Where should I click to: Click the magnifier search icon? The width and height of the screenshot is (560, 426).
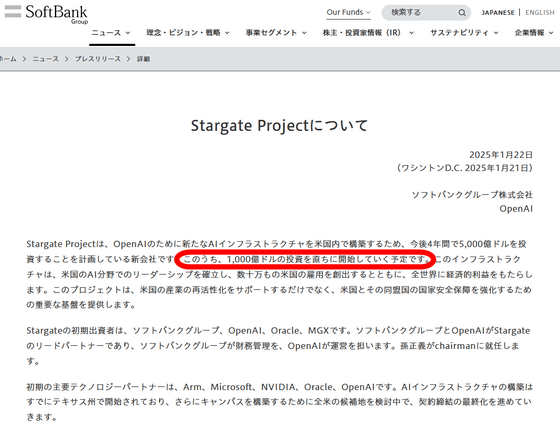pyautogui.click(x=462, y=13)
